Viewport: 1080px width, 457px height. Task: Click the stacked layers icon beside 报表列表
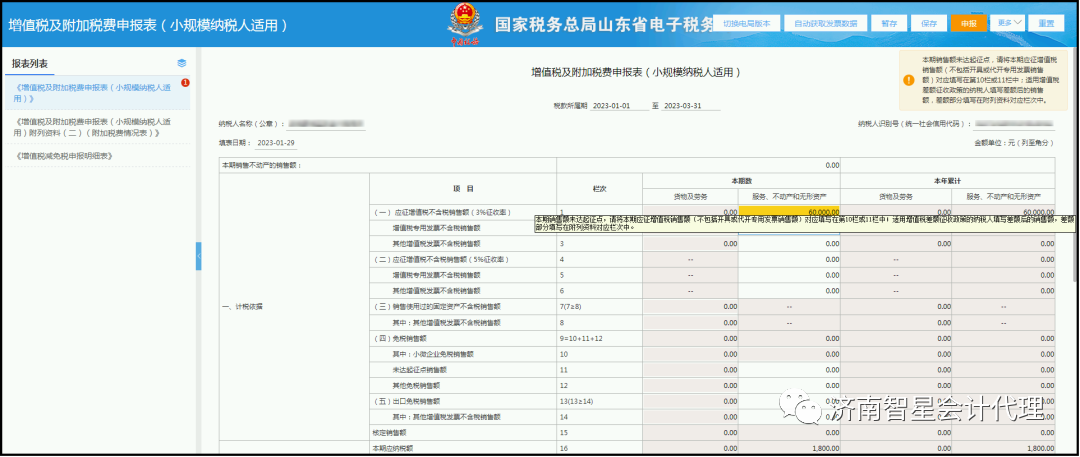182,63
